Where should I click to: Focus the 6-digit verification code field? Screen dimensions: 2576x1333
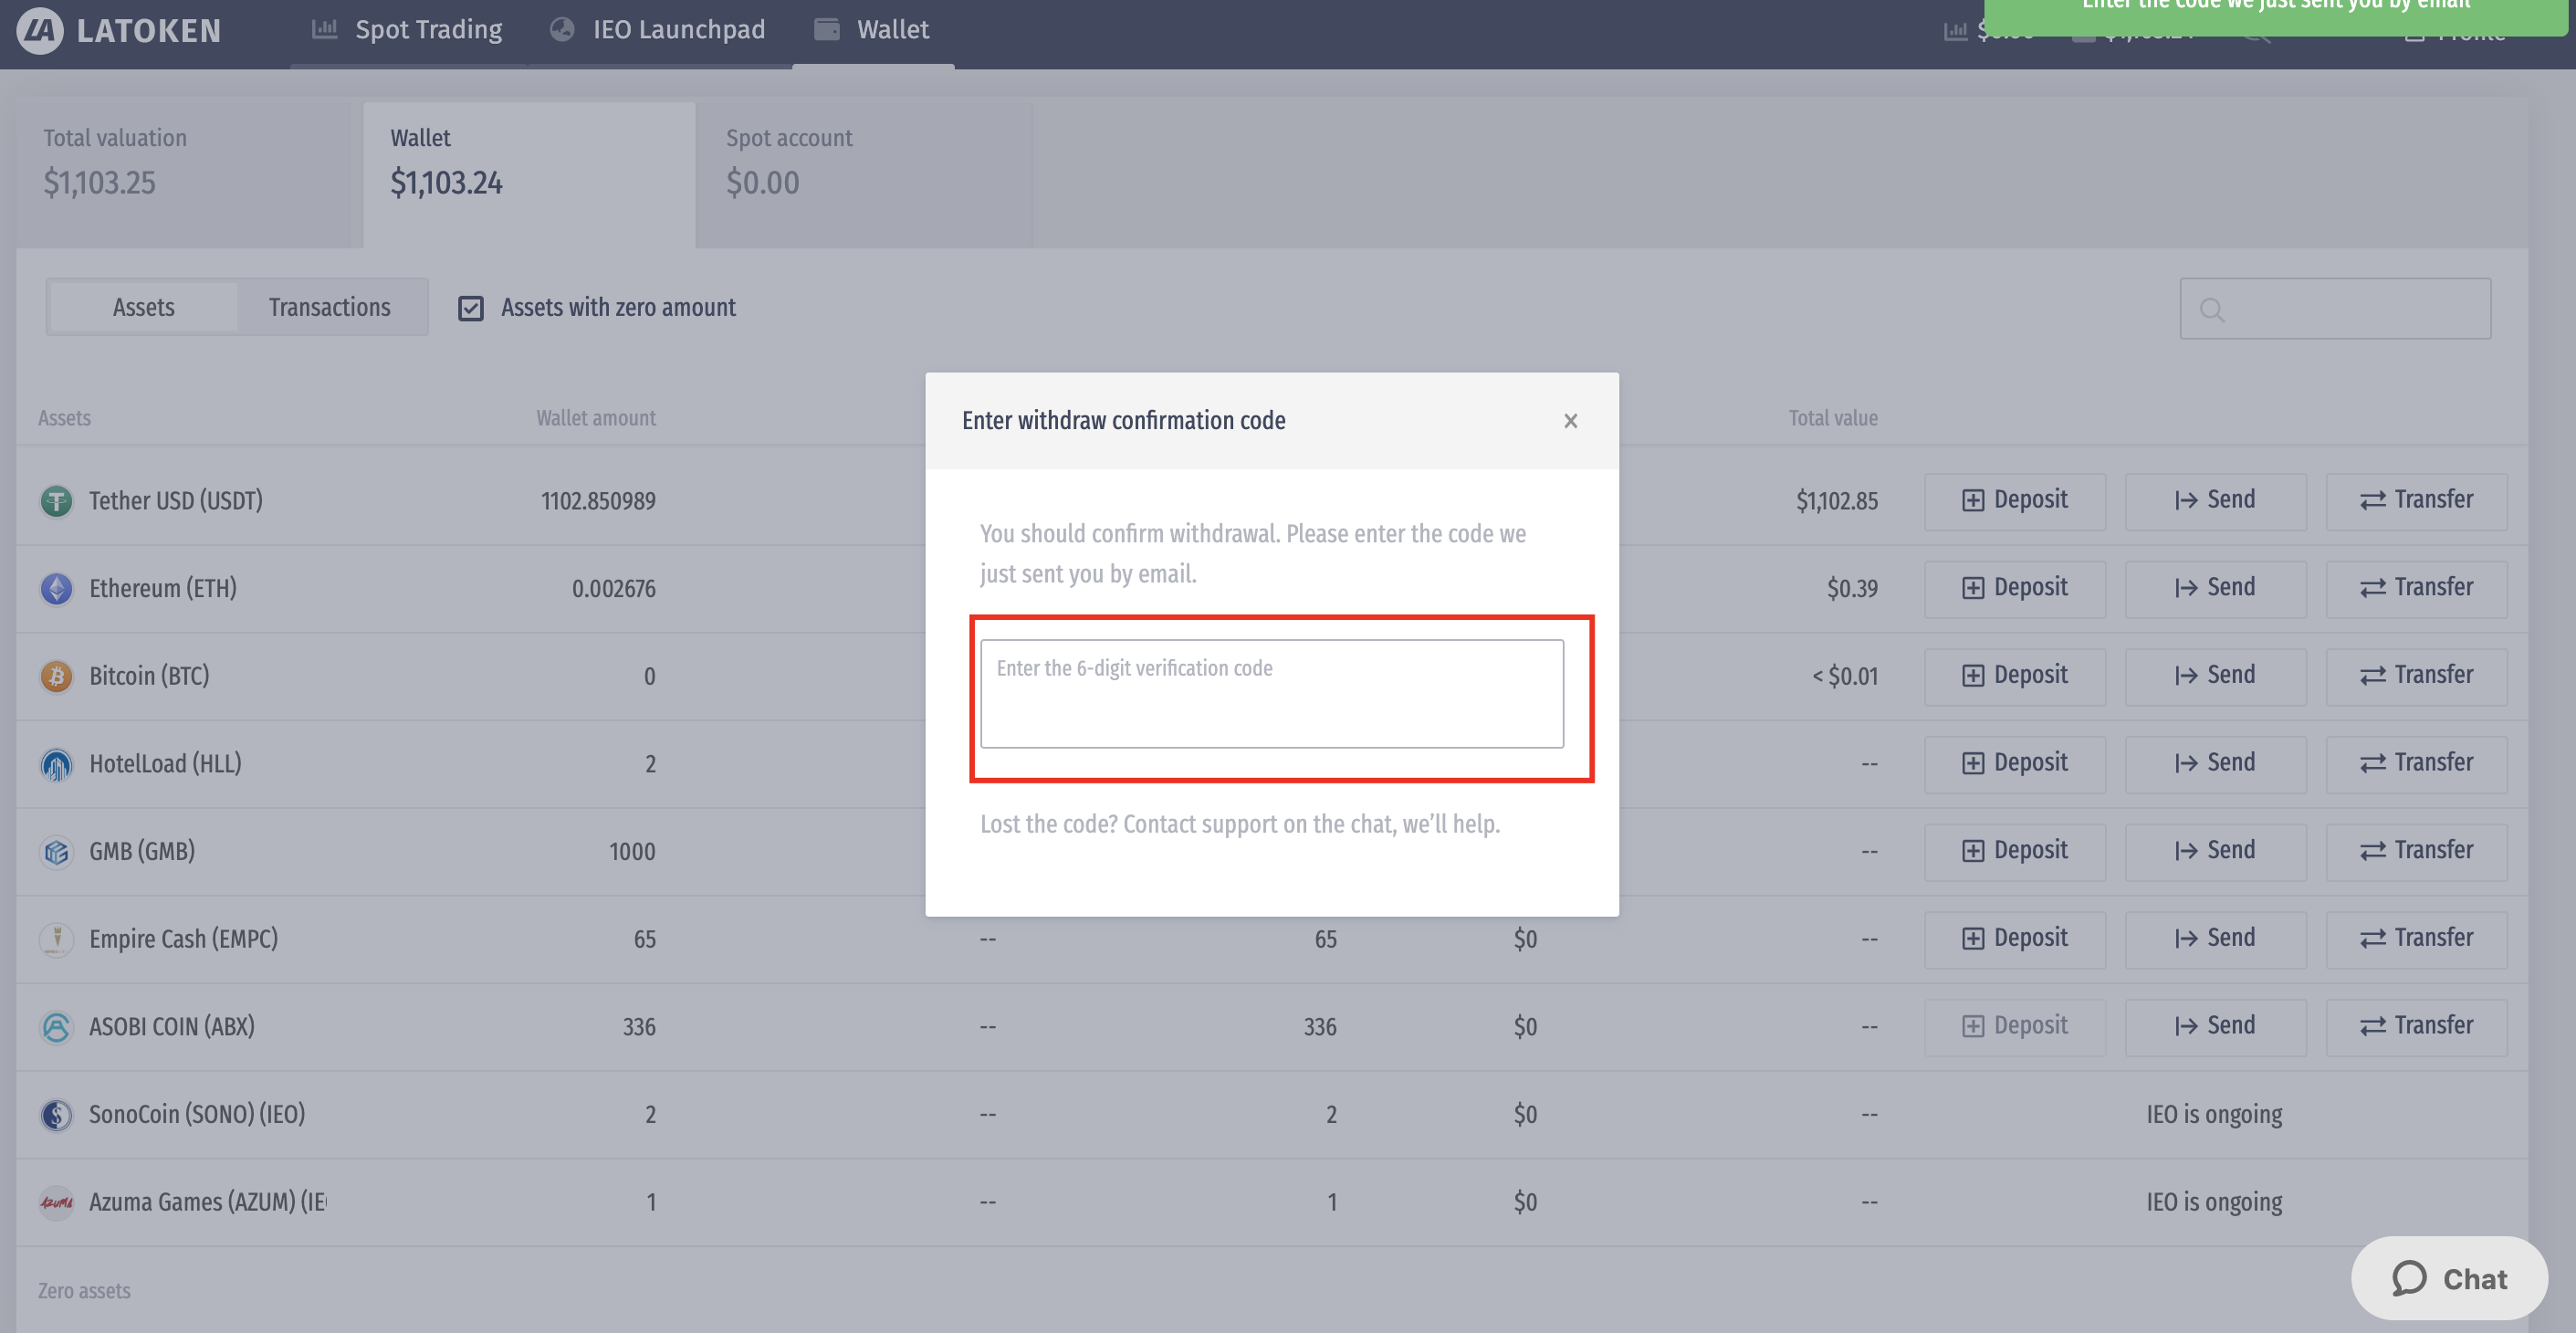[x=1271, y=693]
